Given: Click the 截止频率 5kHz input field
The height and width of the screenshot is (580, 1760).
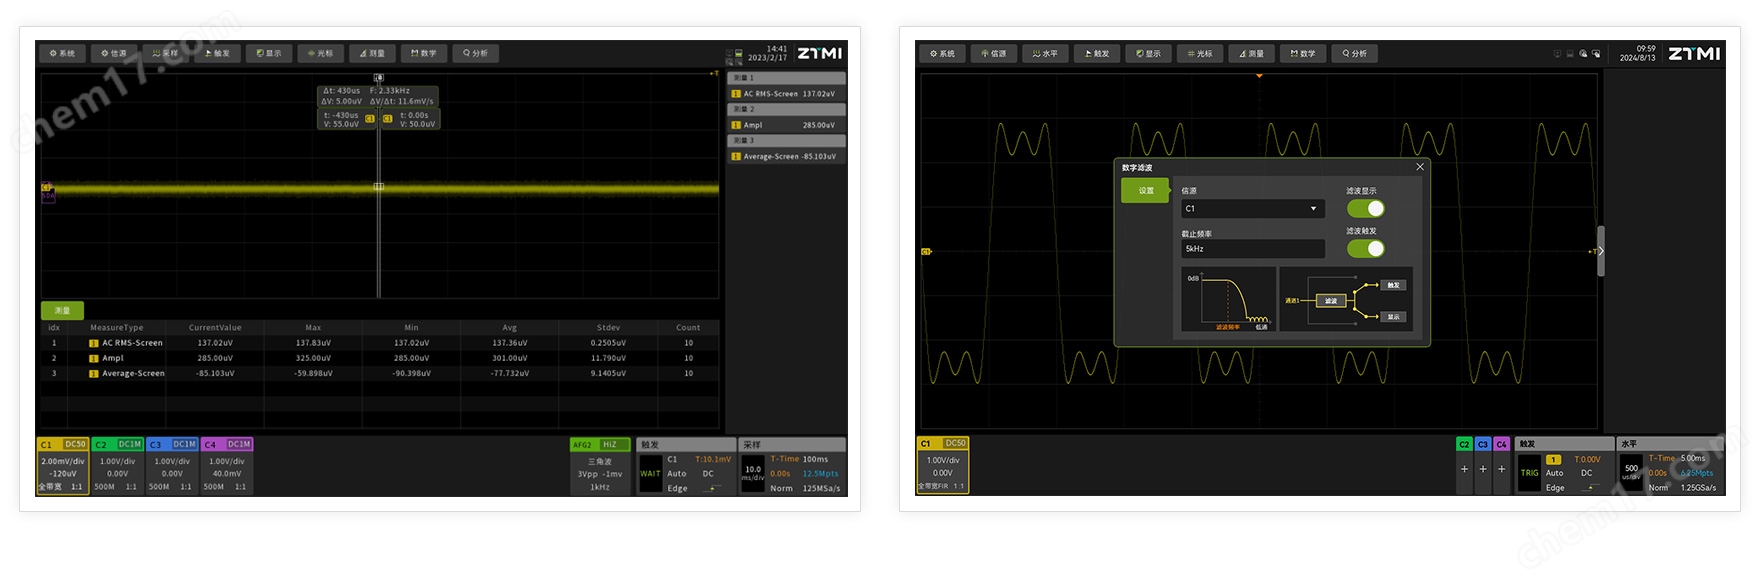Looking at the screenshot, I should (x=1252, y=249).
